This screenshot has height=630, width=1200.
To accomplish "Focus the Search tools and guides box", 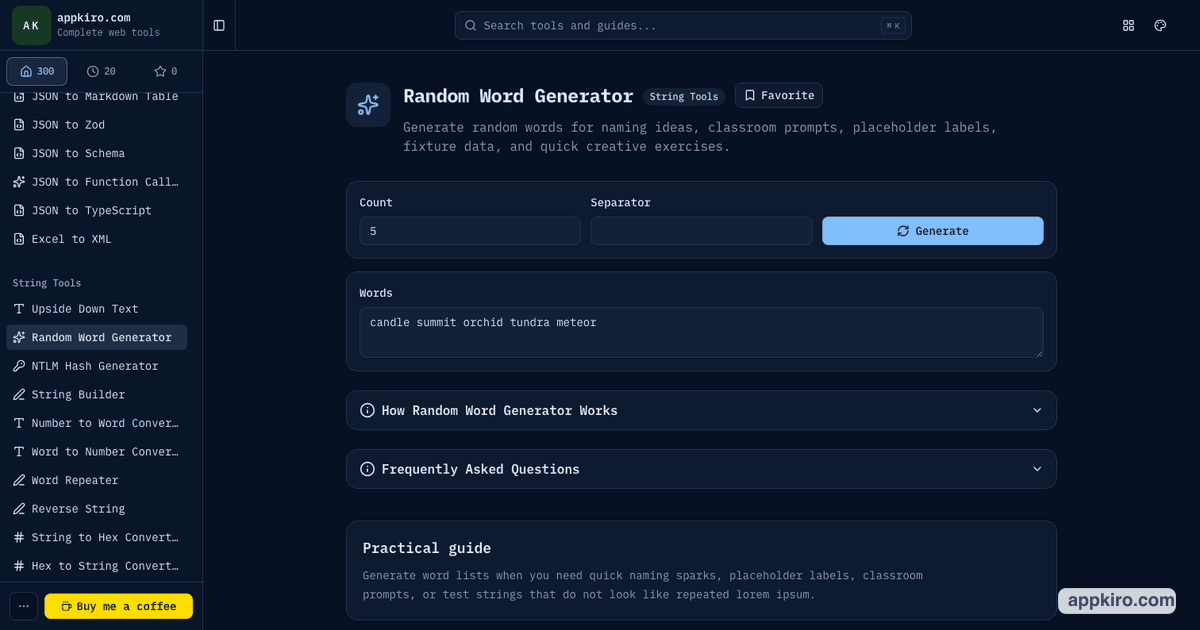I will [683, 25].
